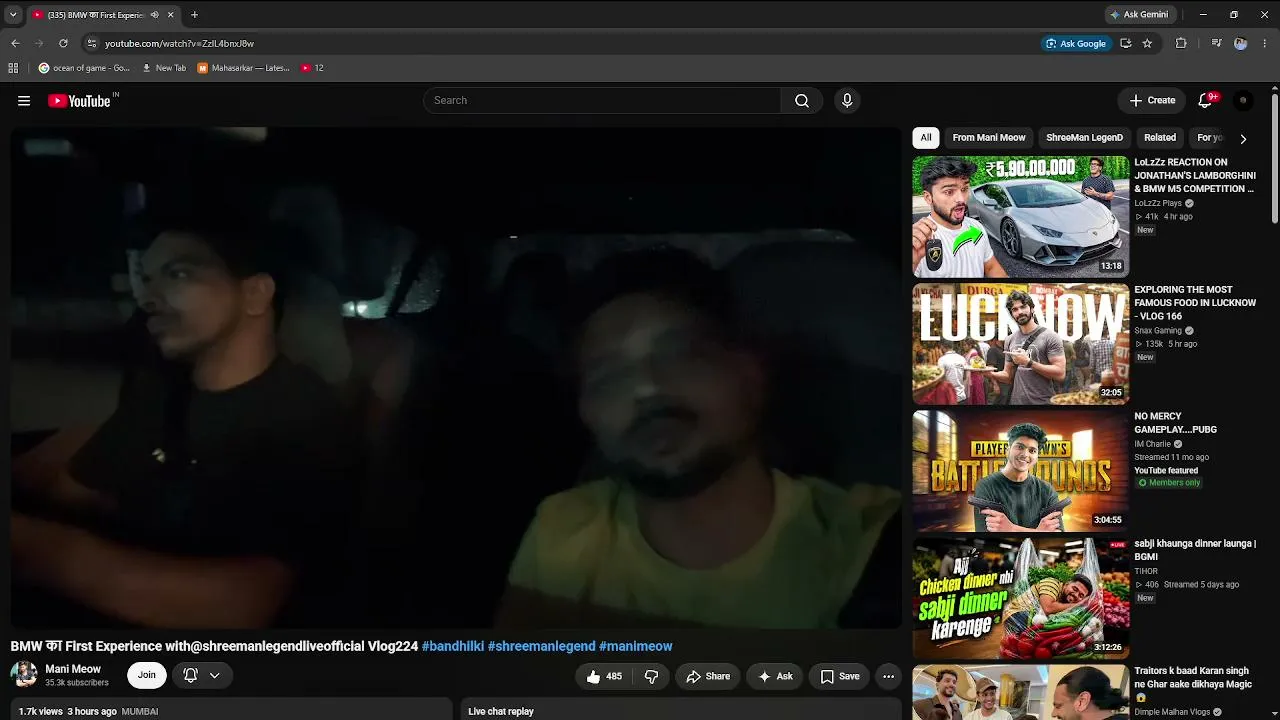Open a new browser tab with plus

tap(194, 15)
